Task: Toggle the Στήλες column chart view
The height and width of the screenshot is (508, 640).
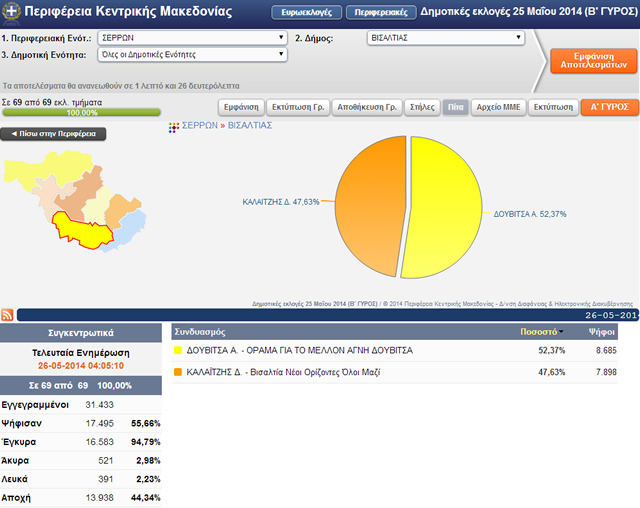Action: 421,107
